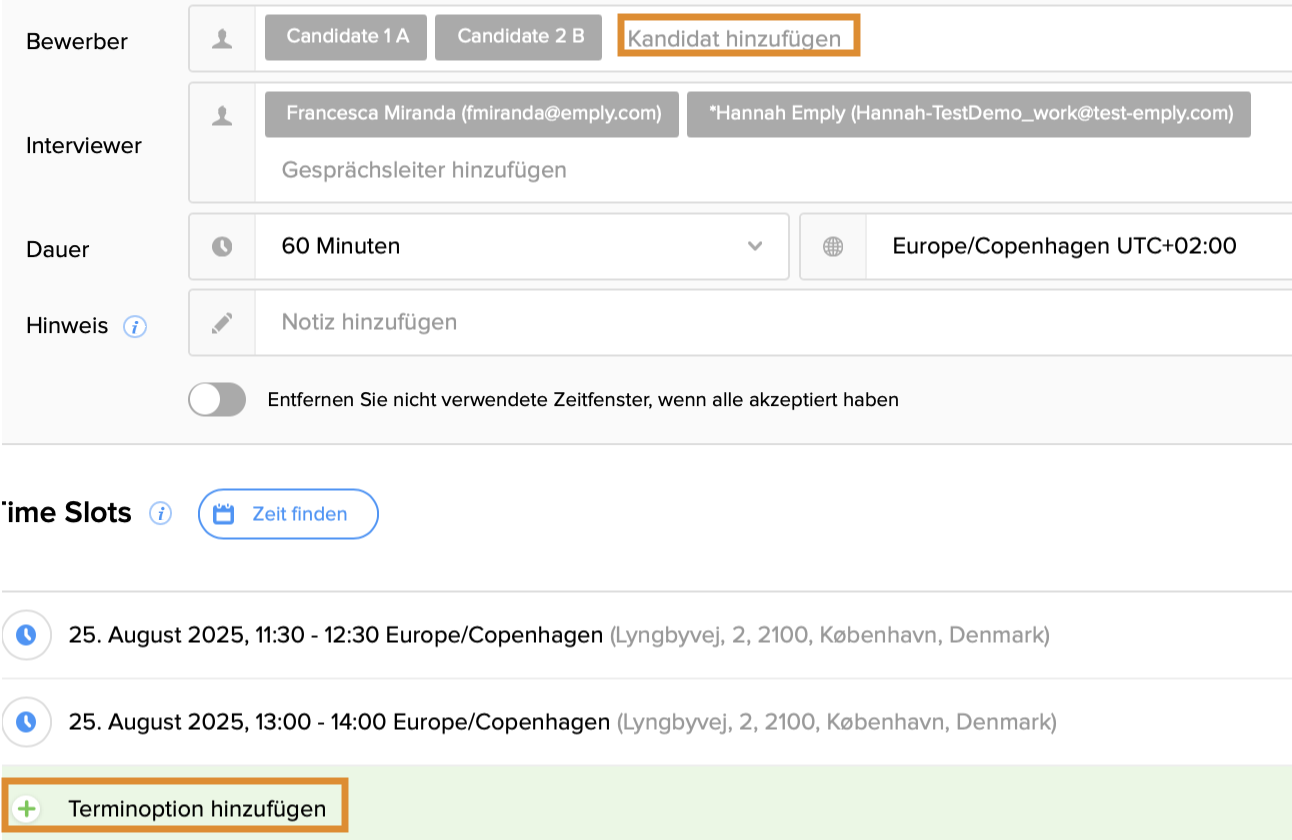Click the green plus icon for Terminoption

(26, 808)
